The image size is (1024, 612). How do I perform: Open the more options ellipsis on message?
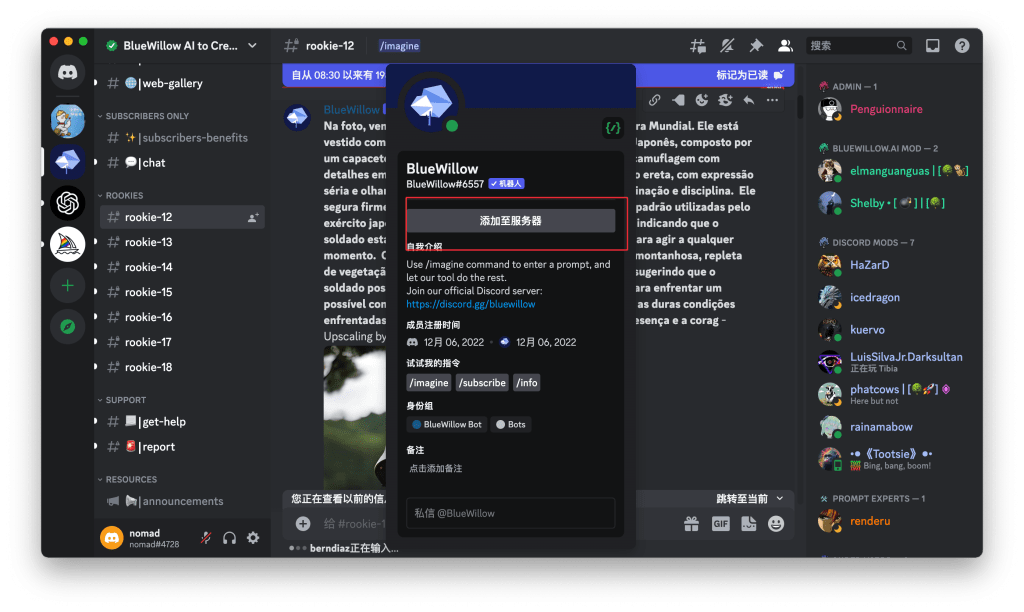point(773,100)
